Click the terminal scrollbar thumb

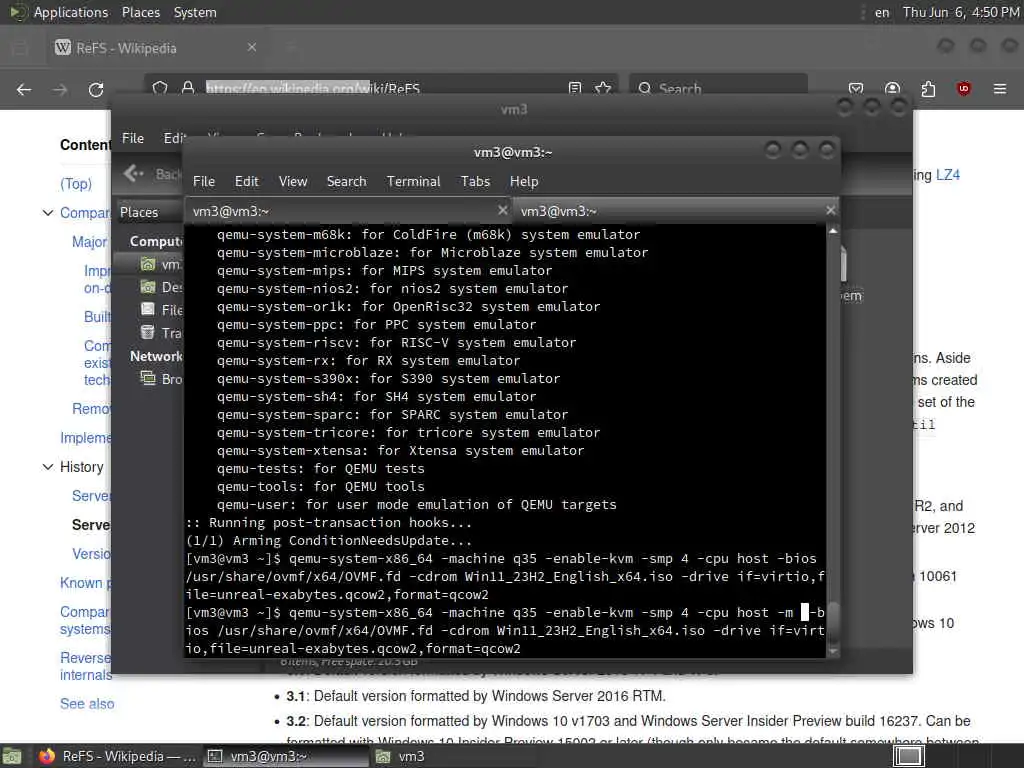(x=833, y=620)
